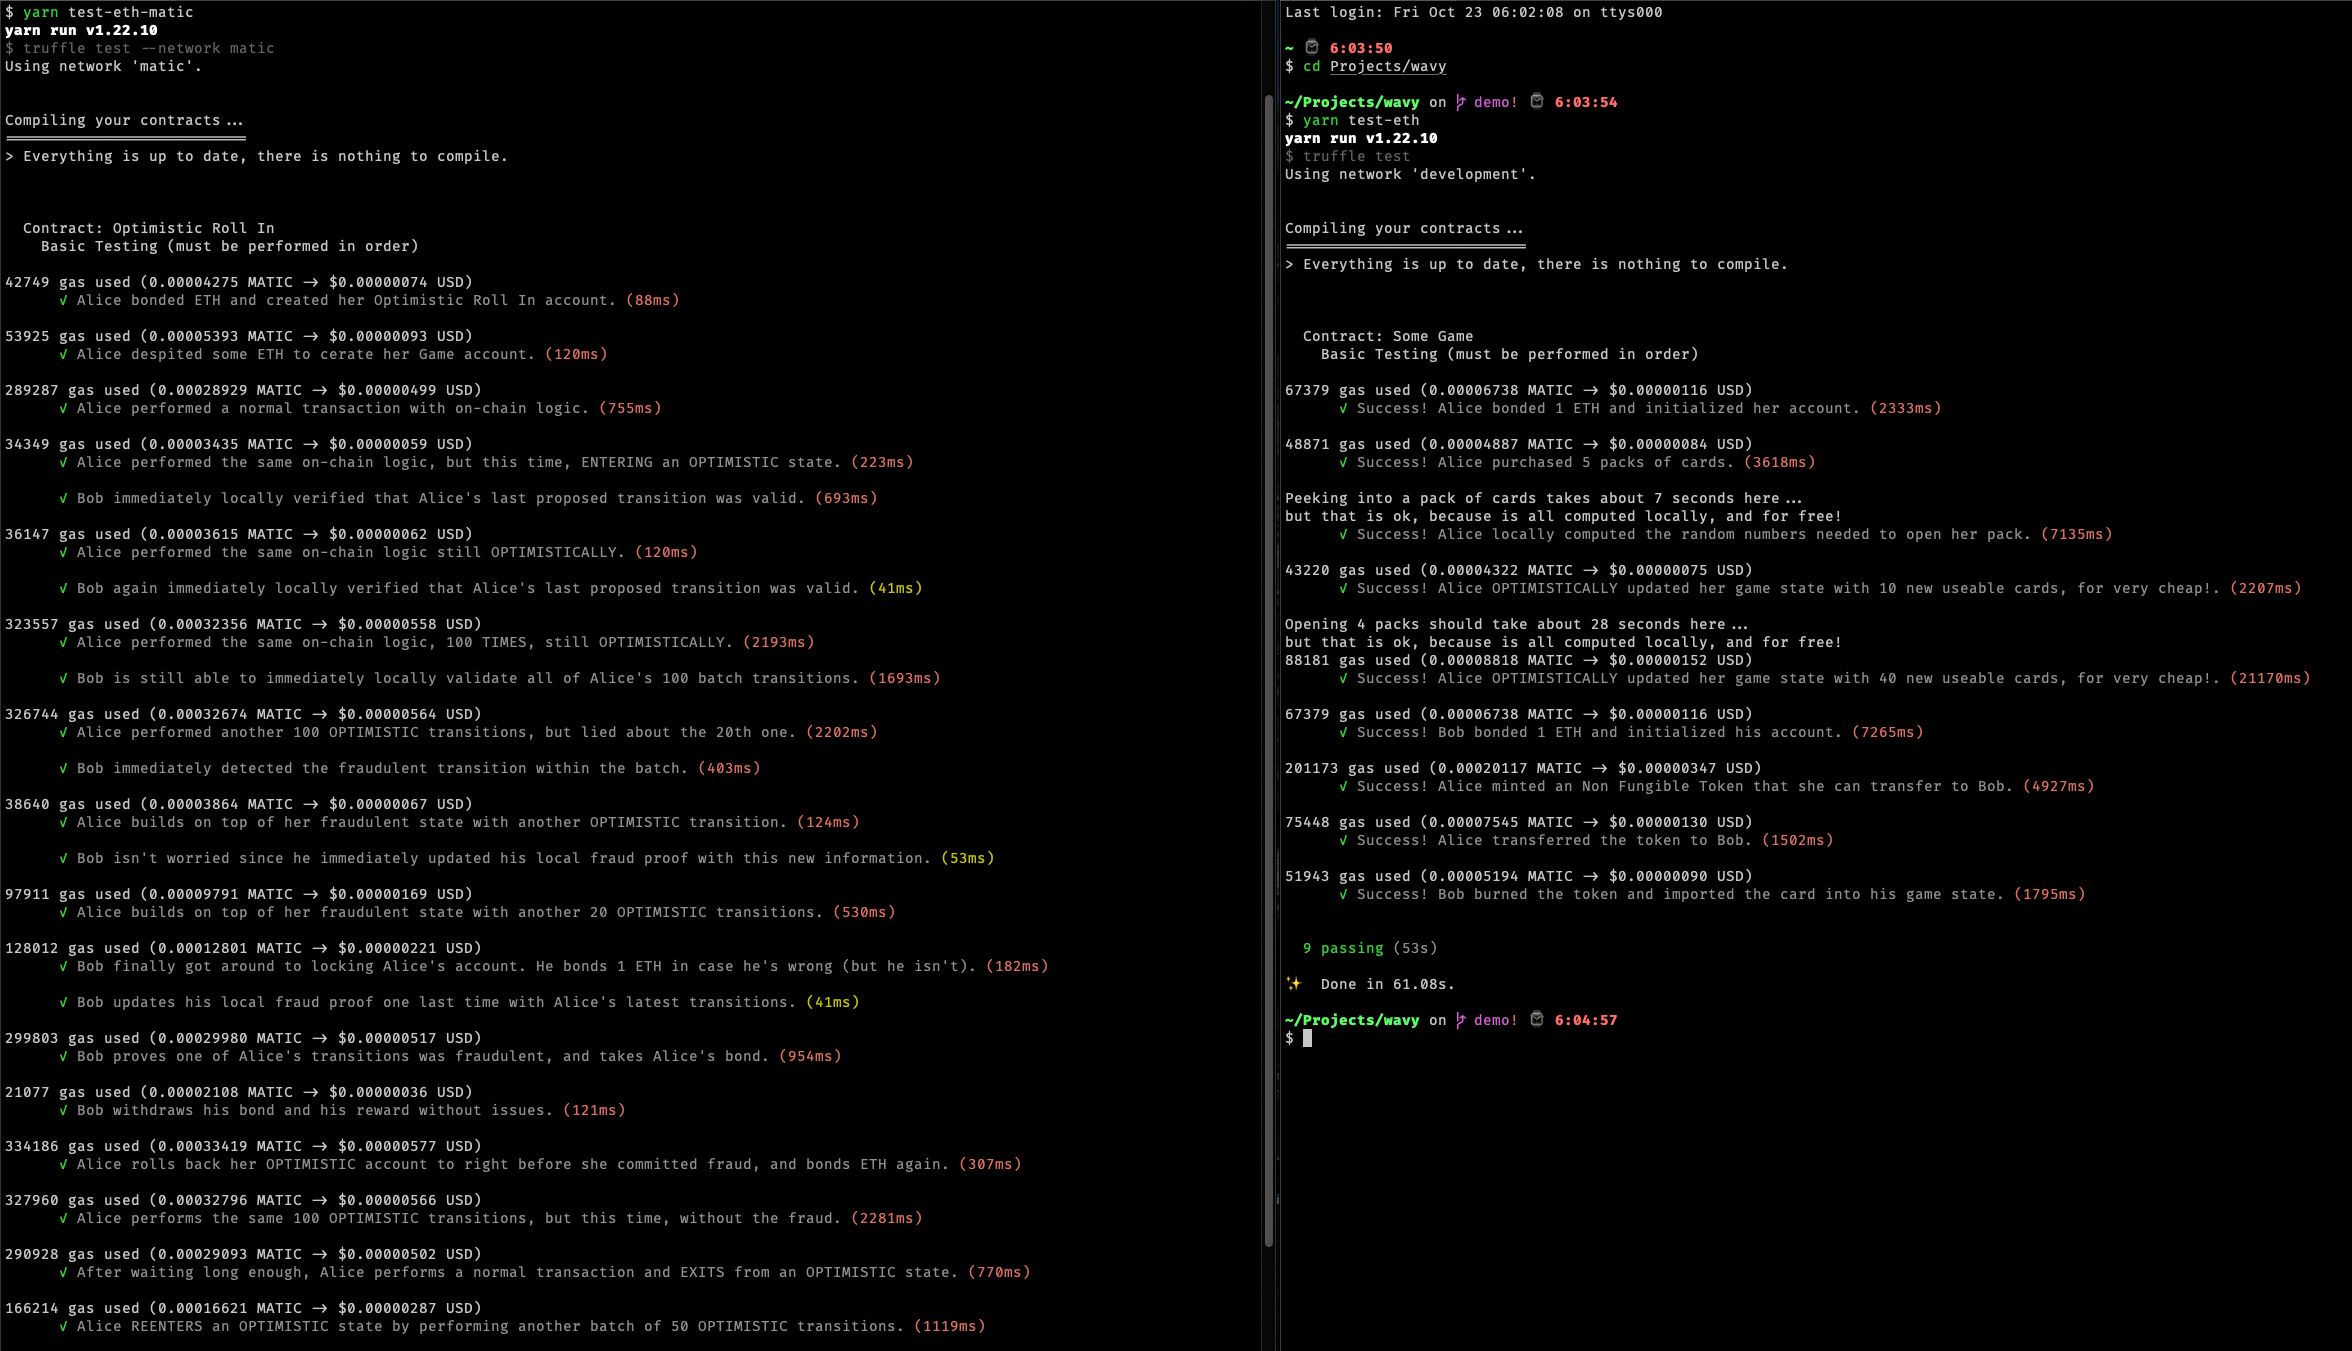Click the git branch icon on the 6:04:57 prompt
The image size is (2352, 1351).
coord(1461,1020)
